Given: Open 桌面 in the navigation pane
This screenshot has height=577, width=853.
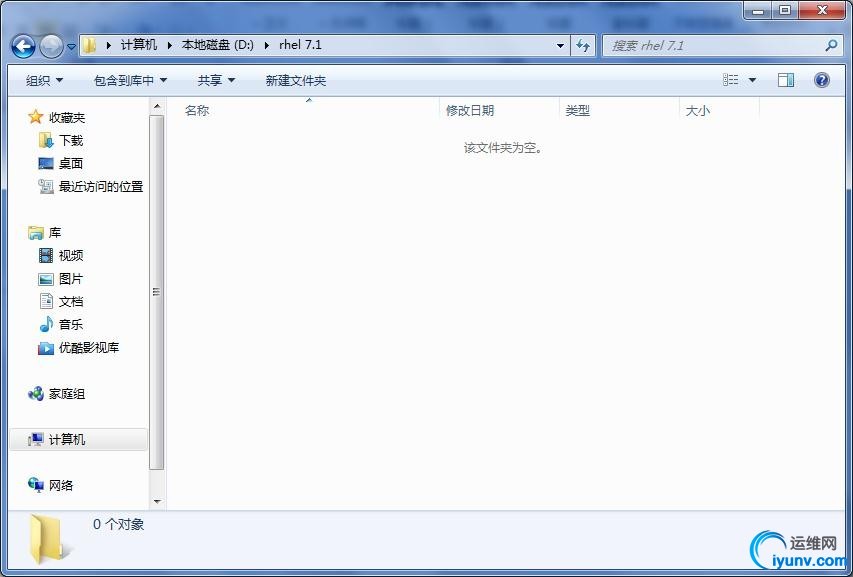Looking at the screenshot, I should (x=71, y=164).
